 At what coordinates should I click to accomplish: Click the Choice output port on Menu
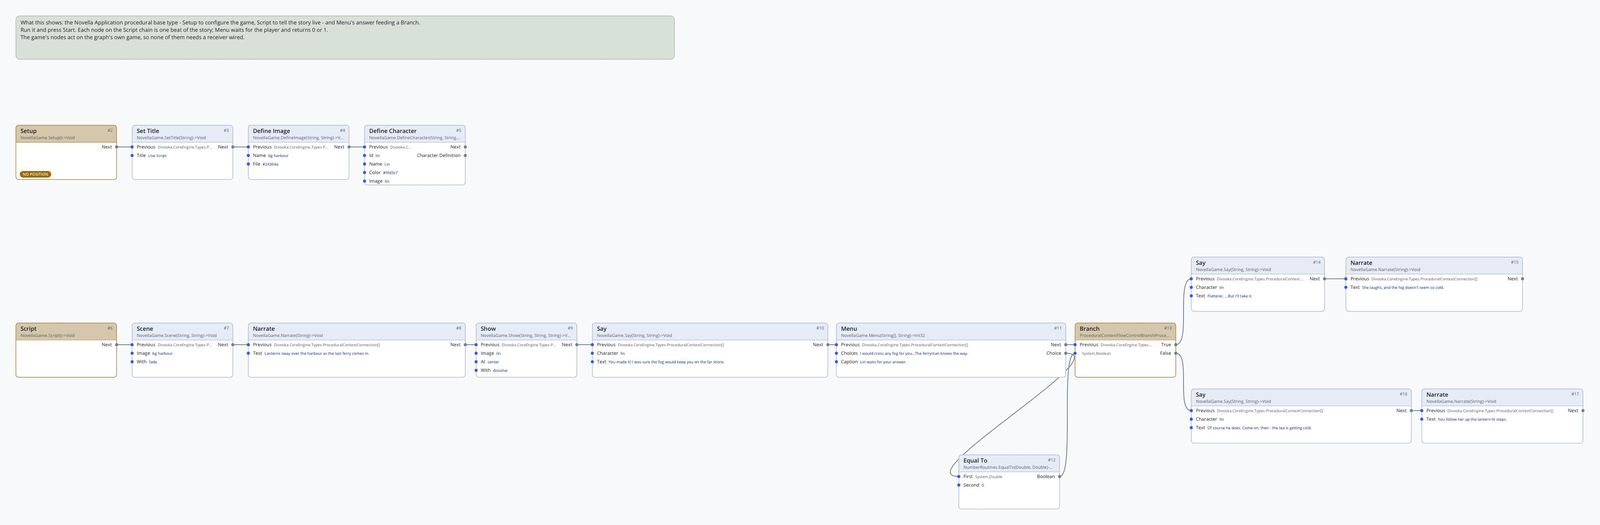point(1066,353)
